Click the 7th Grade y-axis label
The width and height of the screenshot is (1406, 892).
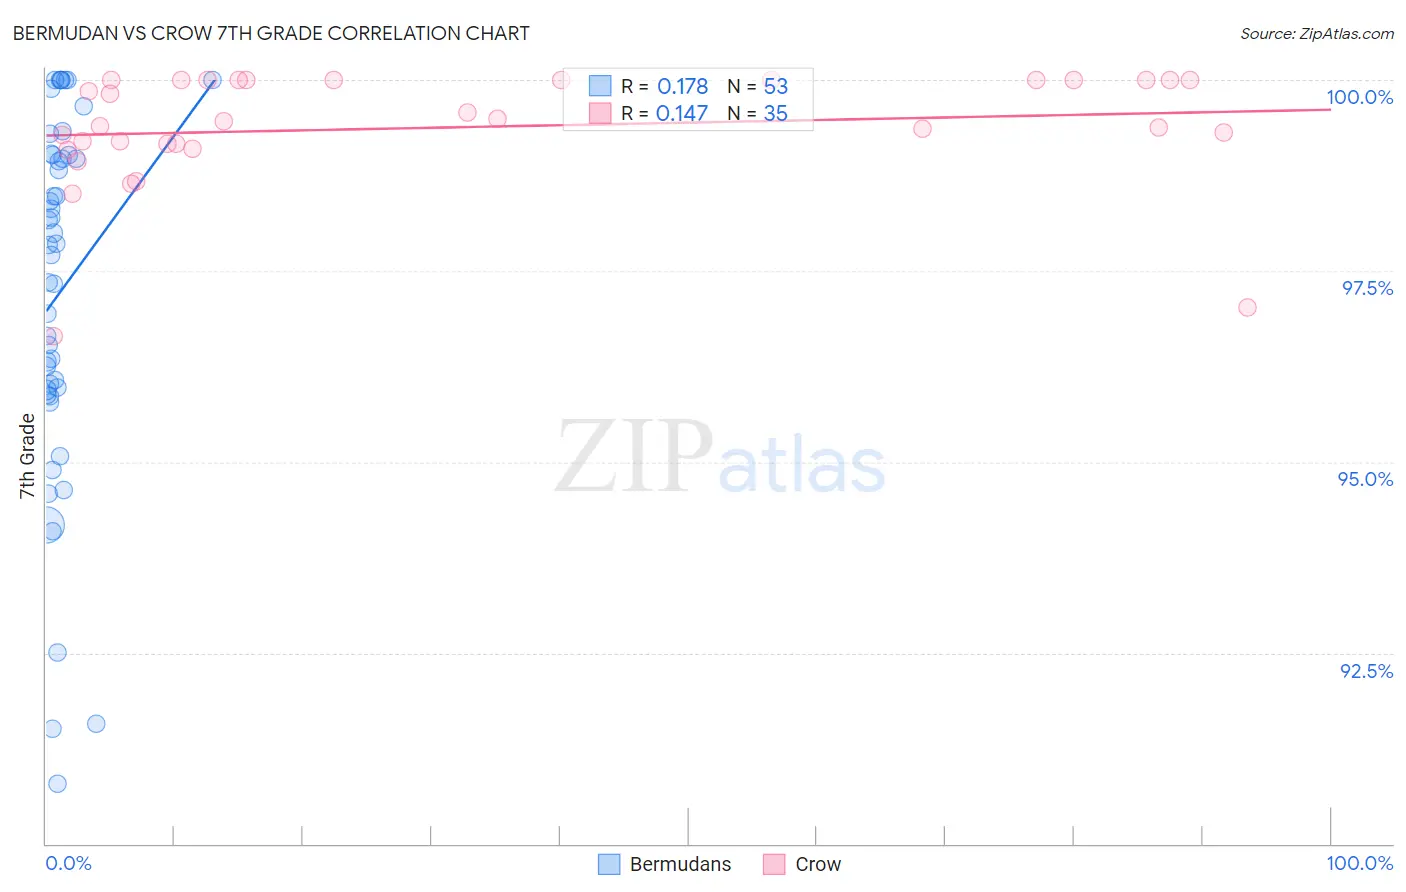27,456
